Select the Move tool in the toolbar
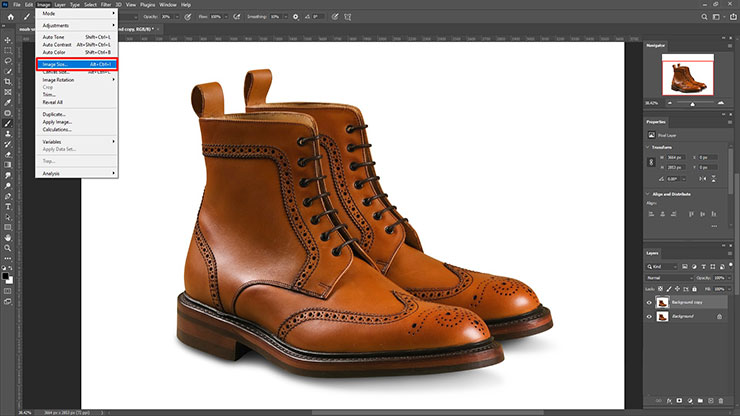The height and width of the screenshot is (416, 740). (8, 38)
